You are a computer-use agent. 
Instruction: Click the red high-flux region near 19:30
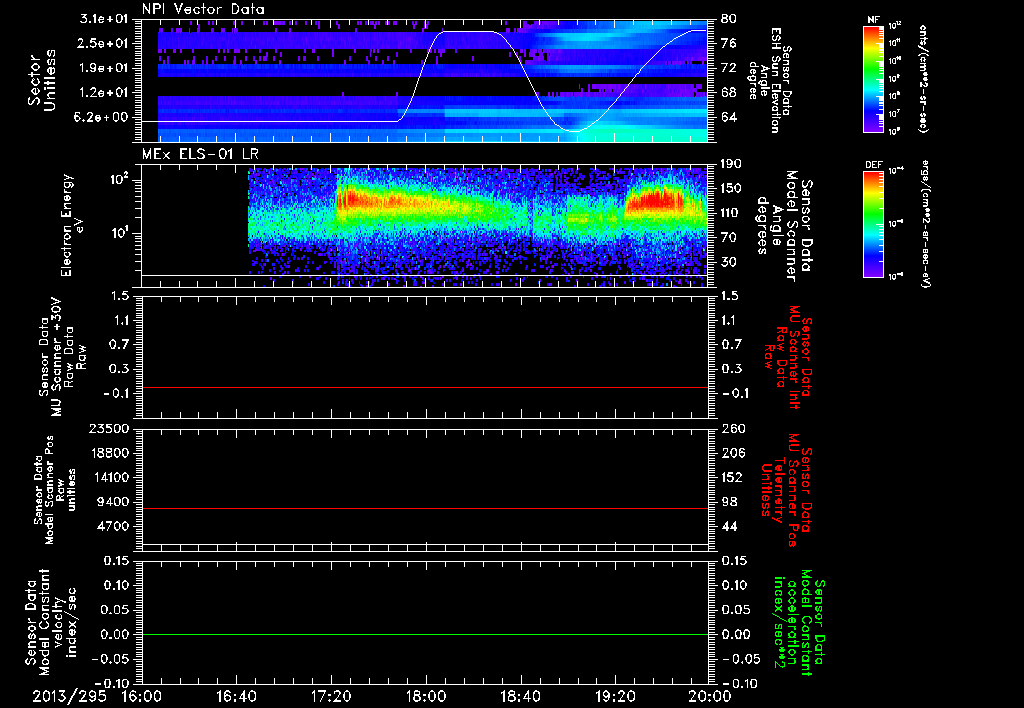point(655,199)
